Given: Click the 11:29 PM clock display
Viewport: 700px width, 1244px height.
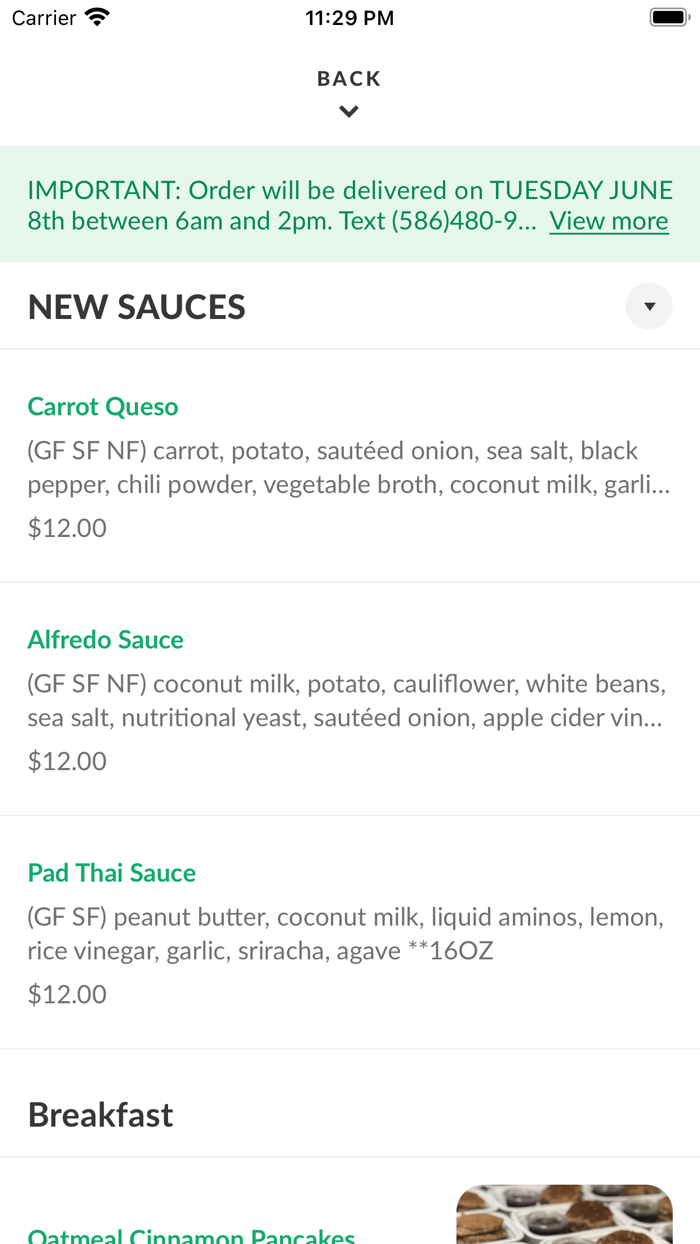Looking at the screenshot, I should click(x=349, y=16).
